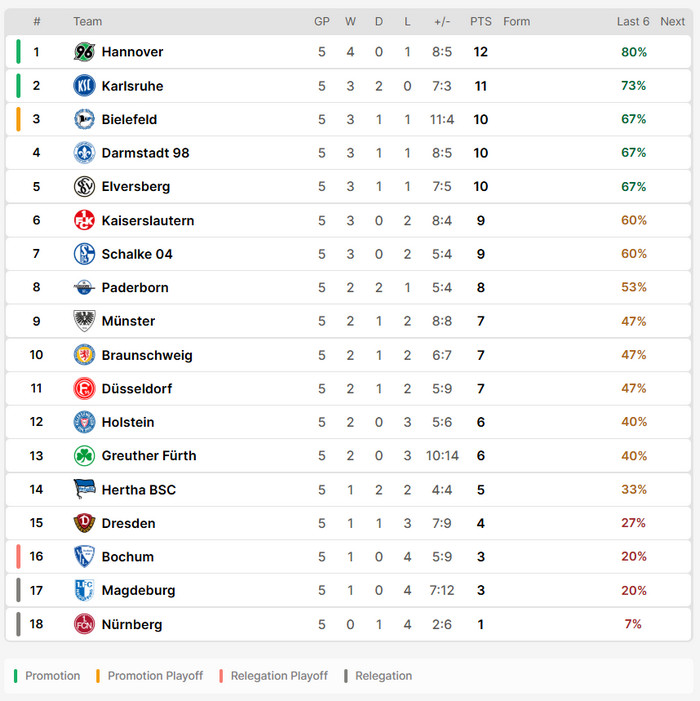Screen dimensions: 700x701
Task: Click the Hannover 96 club logo
Action: [x=84, y=52]
